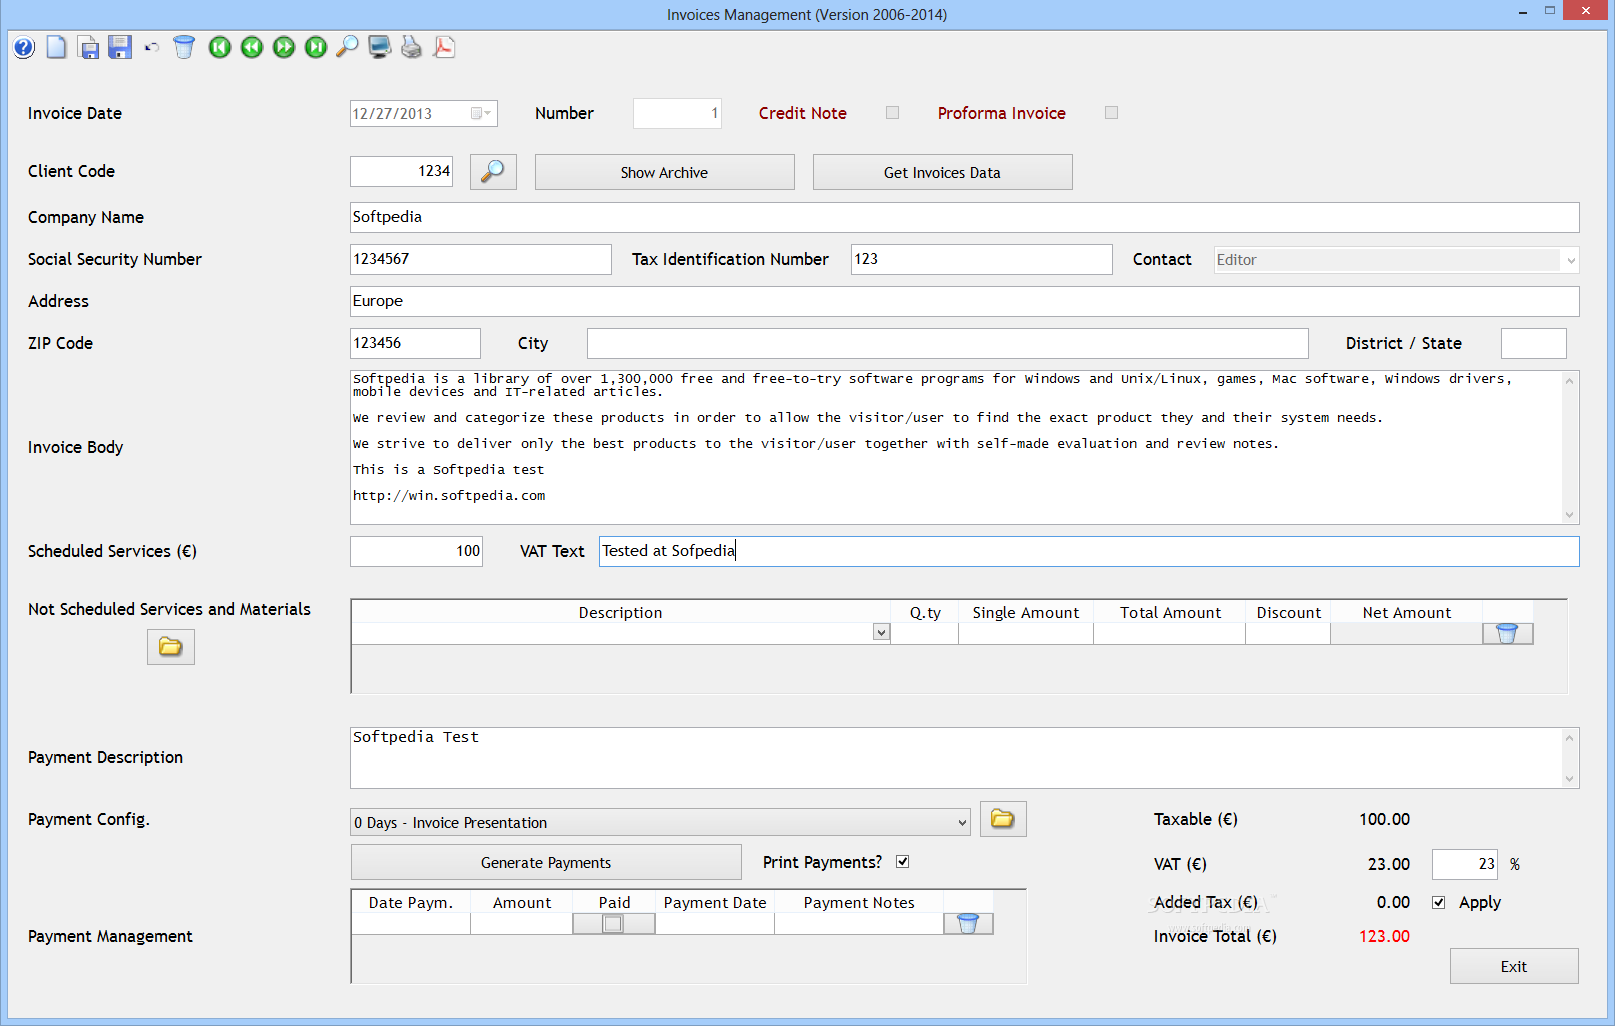1615x1026 pixels.
Task: Open the Invoice Date calendar dropdown
Action: (482, 113)
